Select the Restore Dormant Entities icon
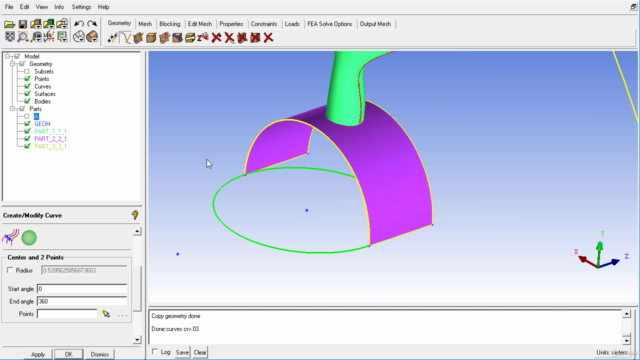 (x=203, y=38)
